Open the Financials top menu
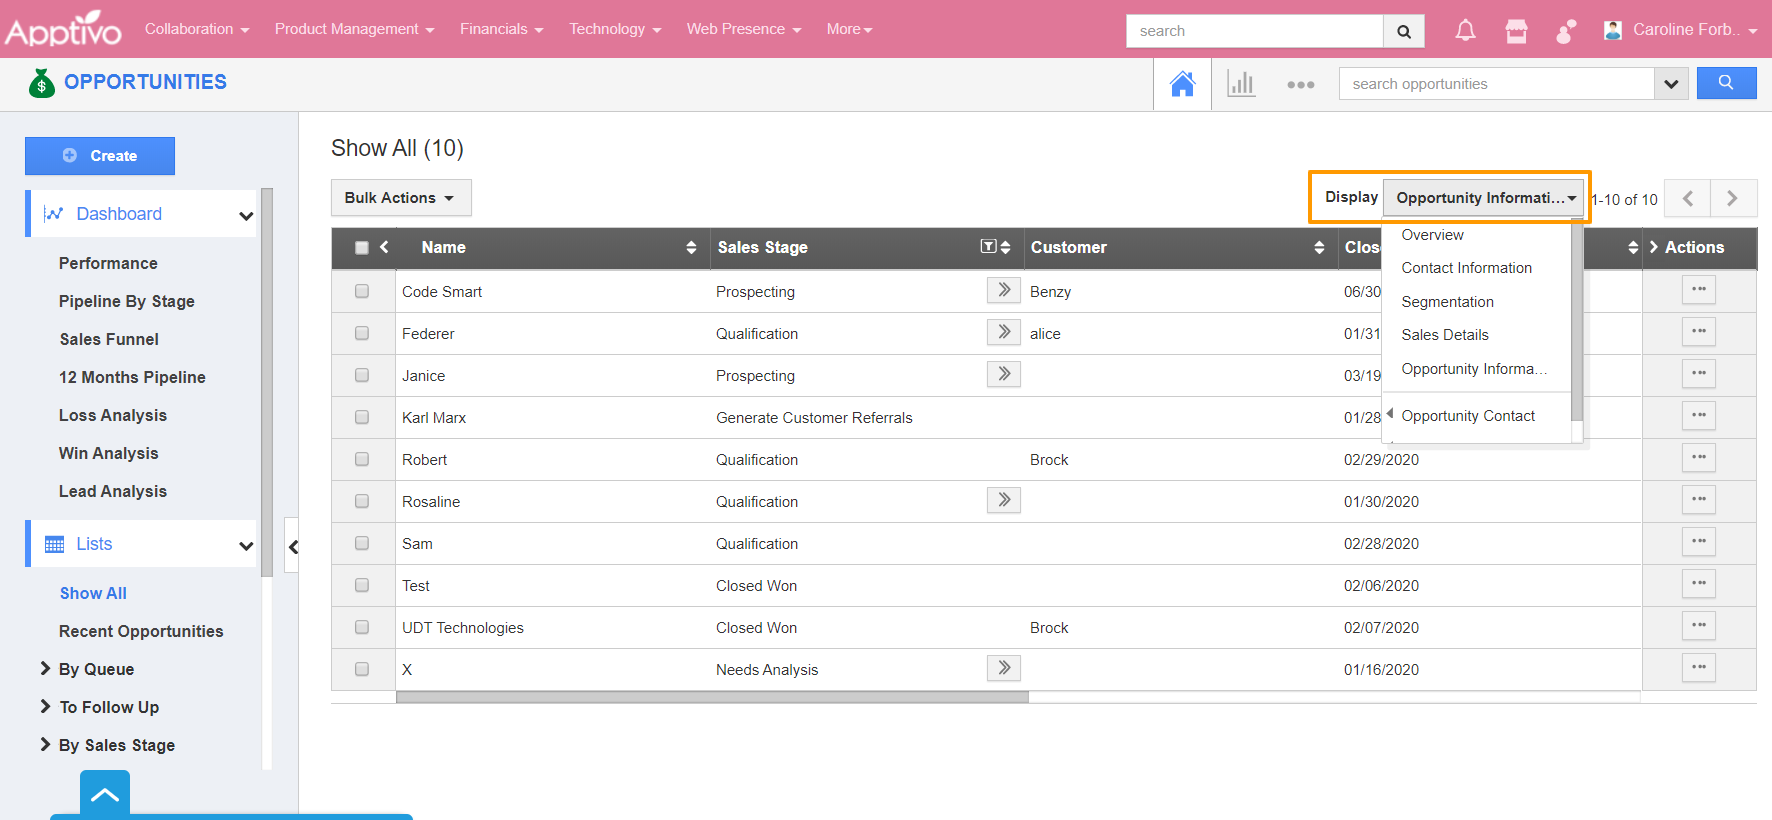The width and height of the screenshot is (1772, 820). (x=501, y=29)
